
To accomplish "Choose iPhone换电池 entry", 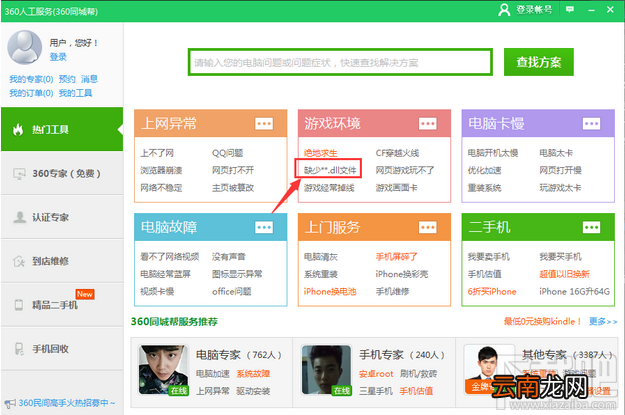I will coord(330,291).
